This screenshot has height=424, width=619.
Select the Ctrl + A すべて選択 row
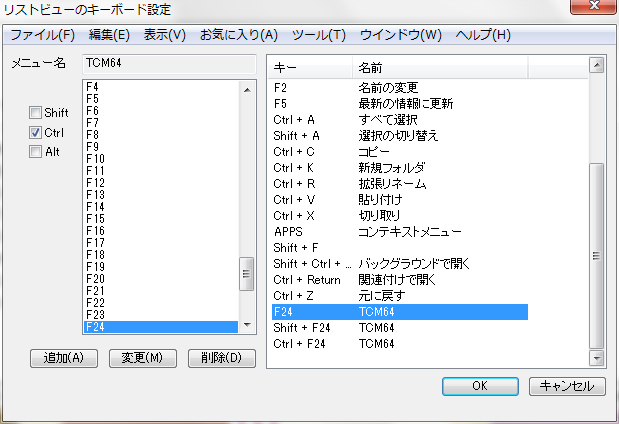tap(400, 120)
